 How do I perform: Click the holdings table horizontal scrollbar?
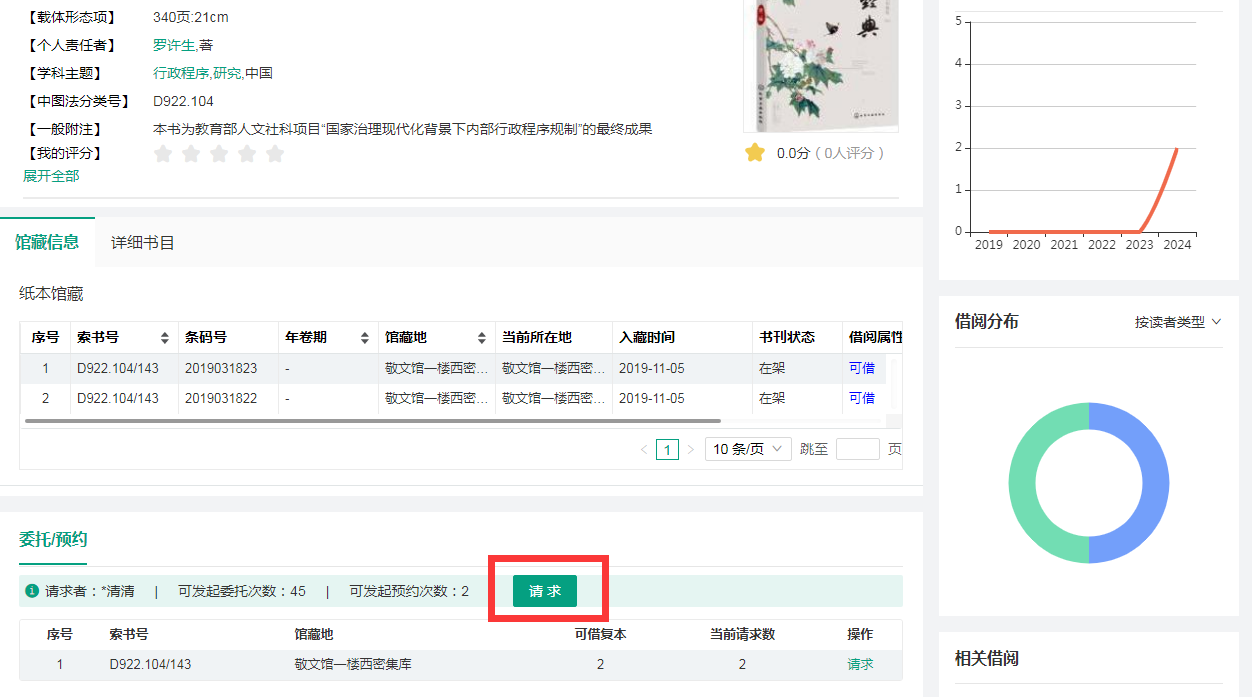tap(372, 421)
